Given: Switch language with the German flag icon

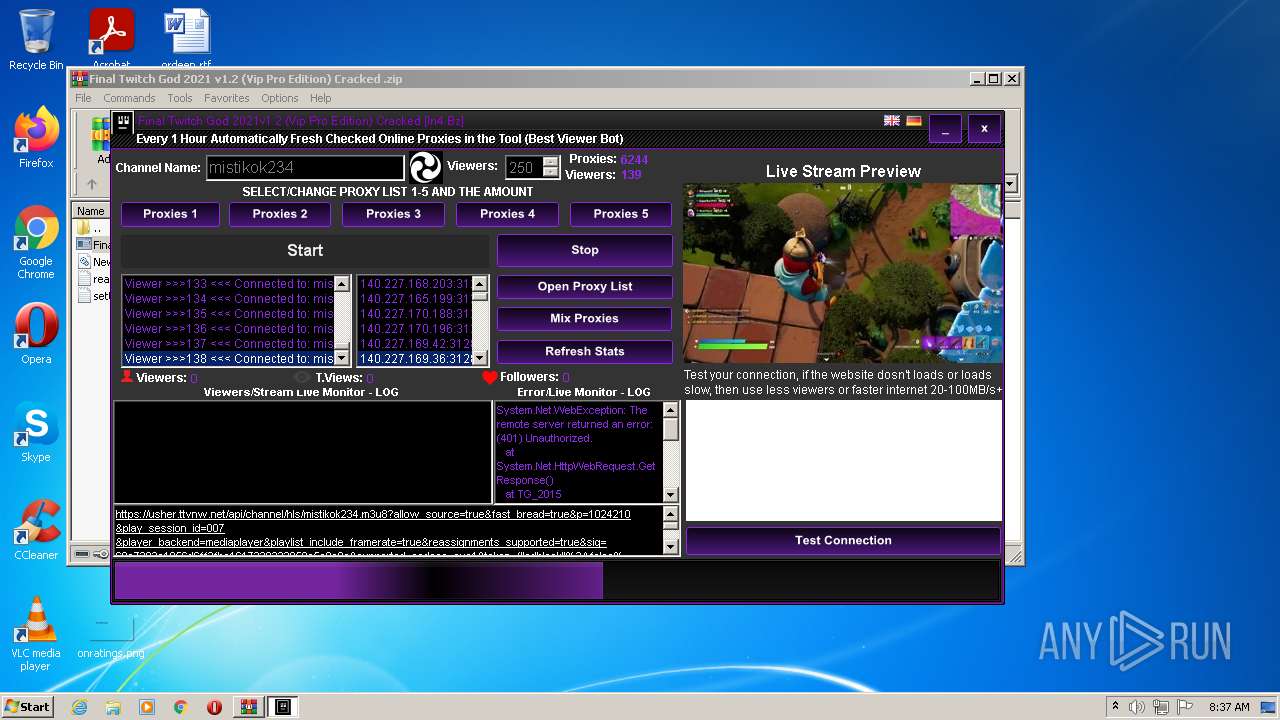Looking at the screenshot, I should (x=914, y=121).
